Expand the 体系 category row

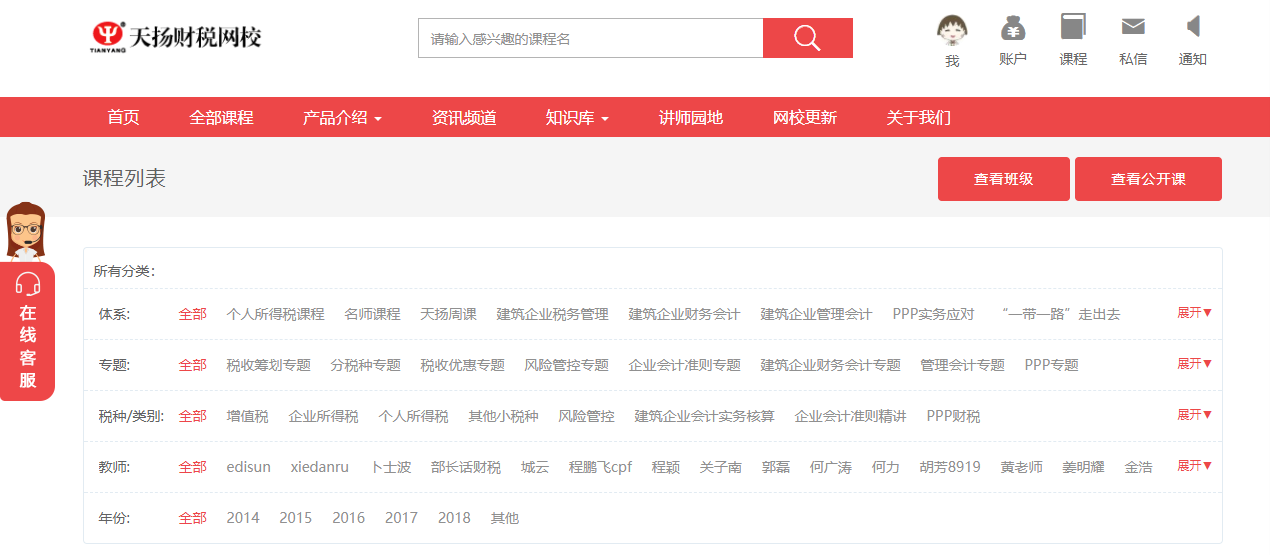pyautogui.click(x=1194, y=313)
